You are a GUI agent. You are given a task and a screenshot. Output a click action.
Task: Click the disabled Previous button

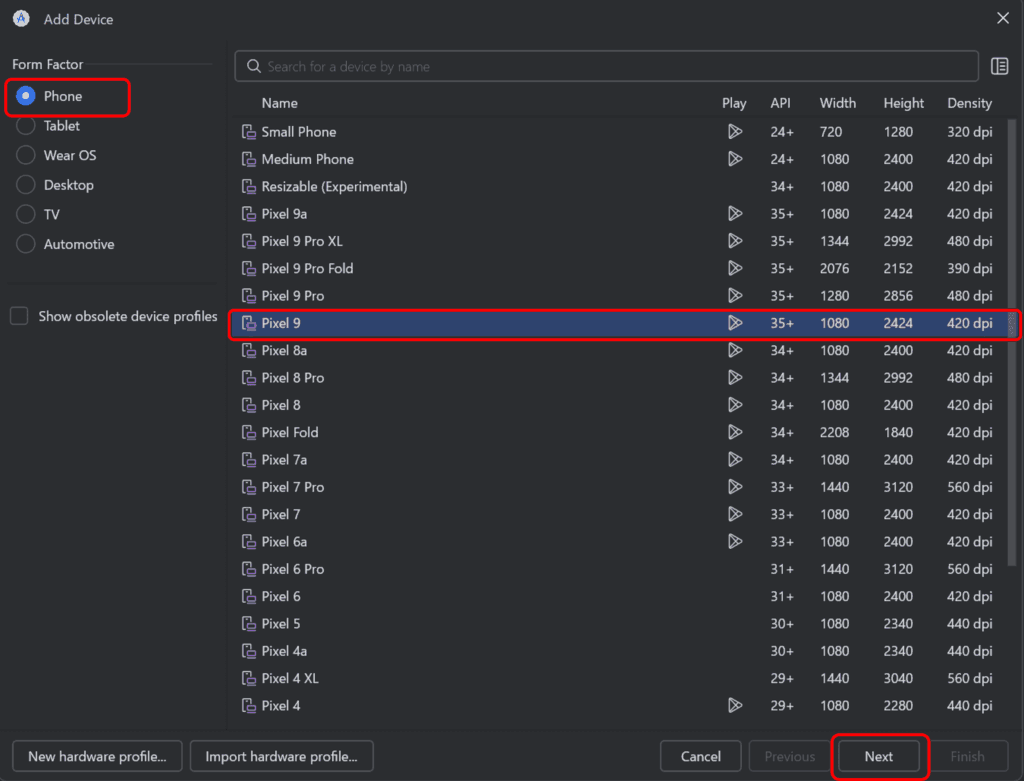[x=790, y=756]
